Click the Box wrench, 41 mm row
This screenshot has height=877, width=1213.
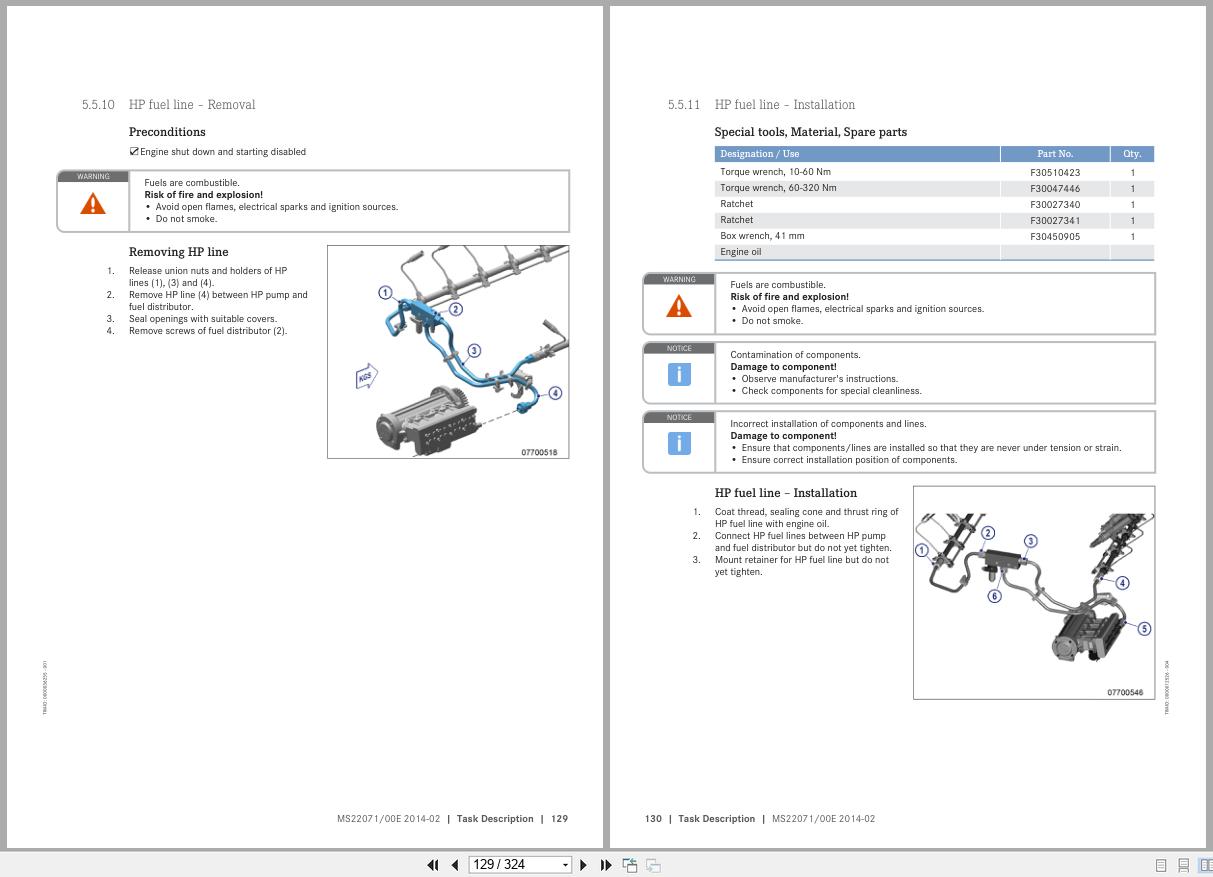(934, 236)
